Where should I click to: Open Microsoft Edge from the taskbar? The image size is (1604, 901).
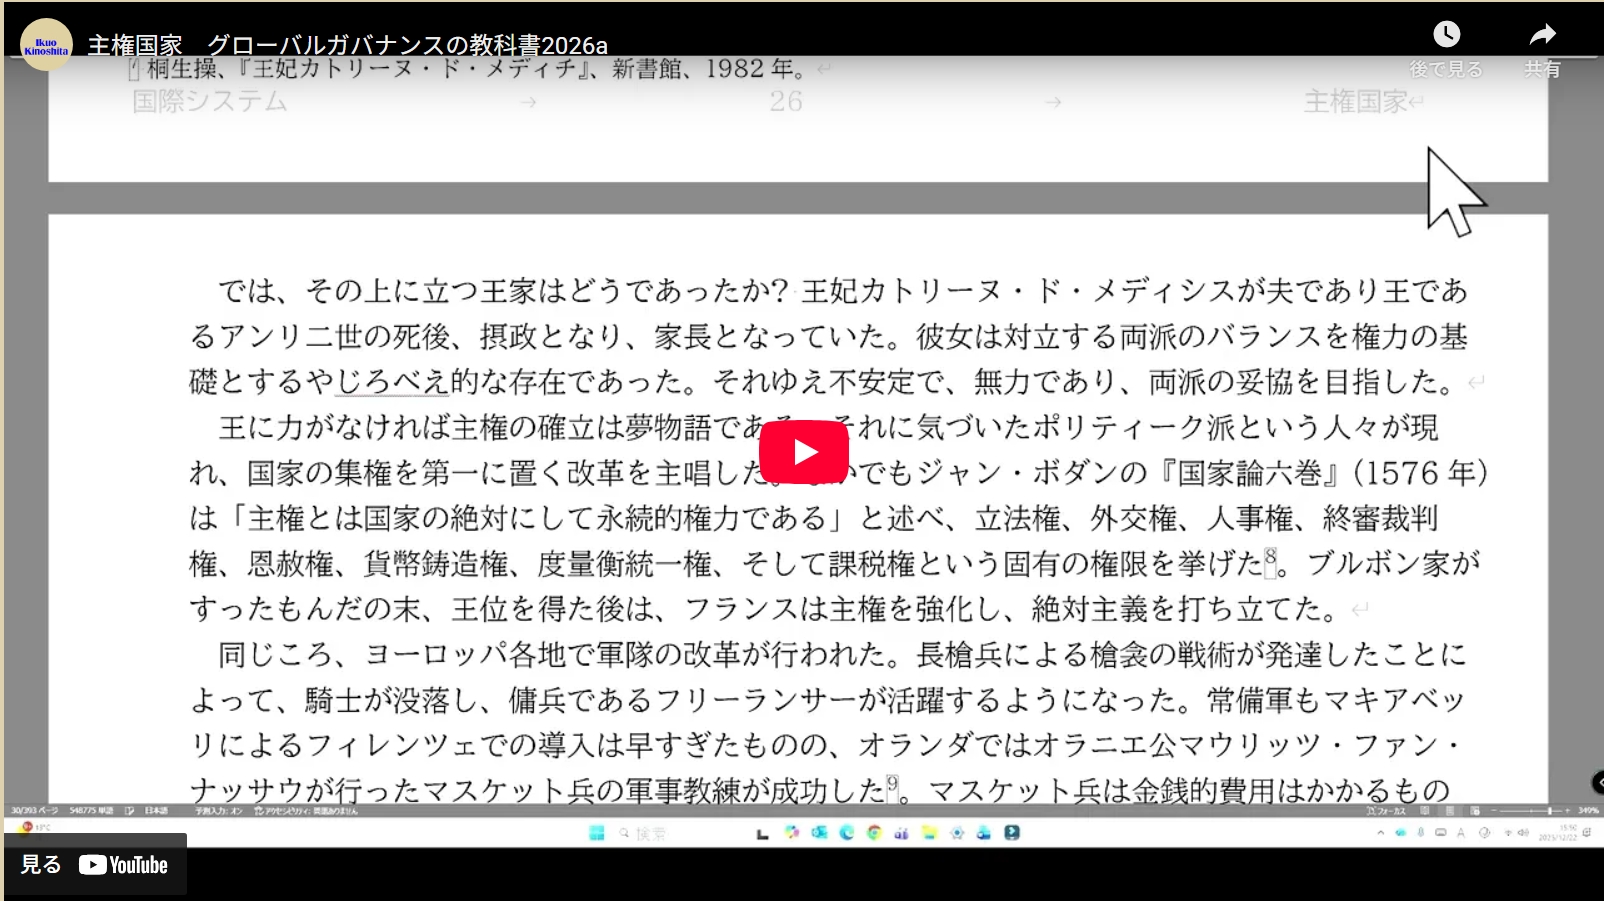tap(847, 833)
